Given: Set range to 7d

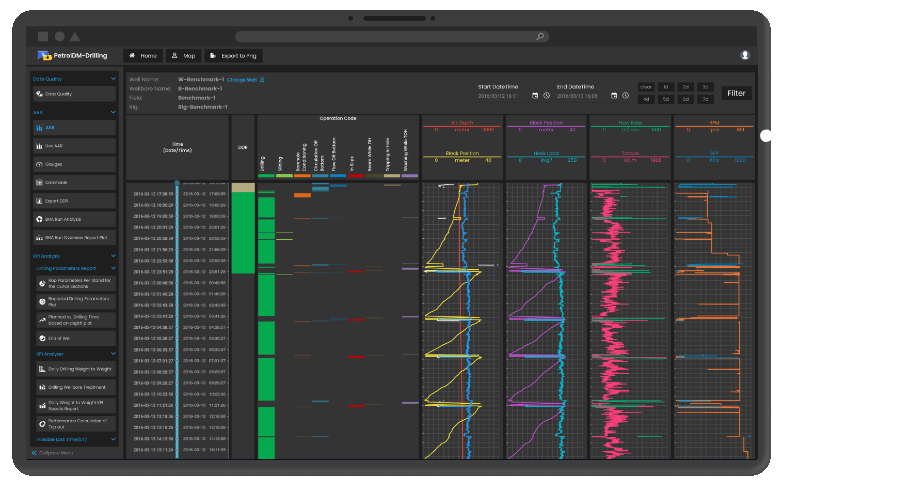Looking at the screenshot, I should coord(705,99).
